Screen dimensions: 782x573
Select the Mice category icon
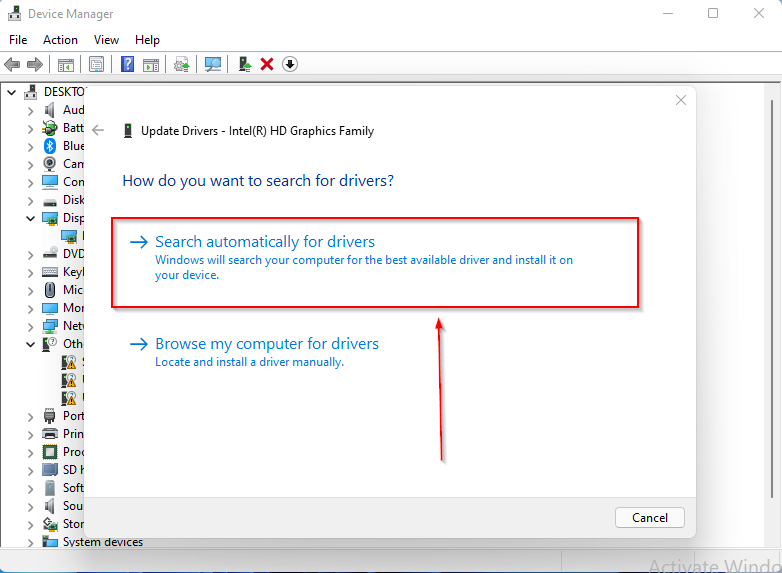[50, 290]
